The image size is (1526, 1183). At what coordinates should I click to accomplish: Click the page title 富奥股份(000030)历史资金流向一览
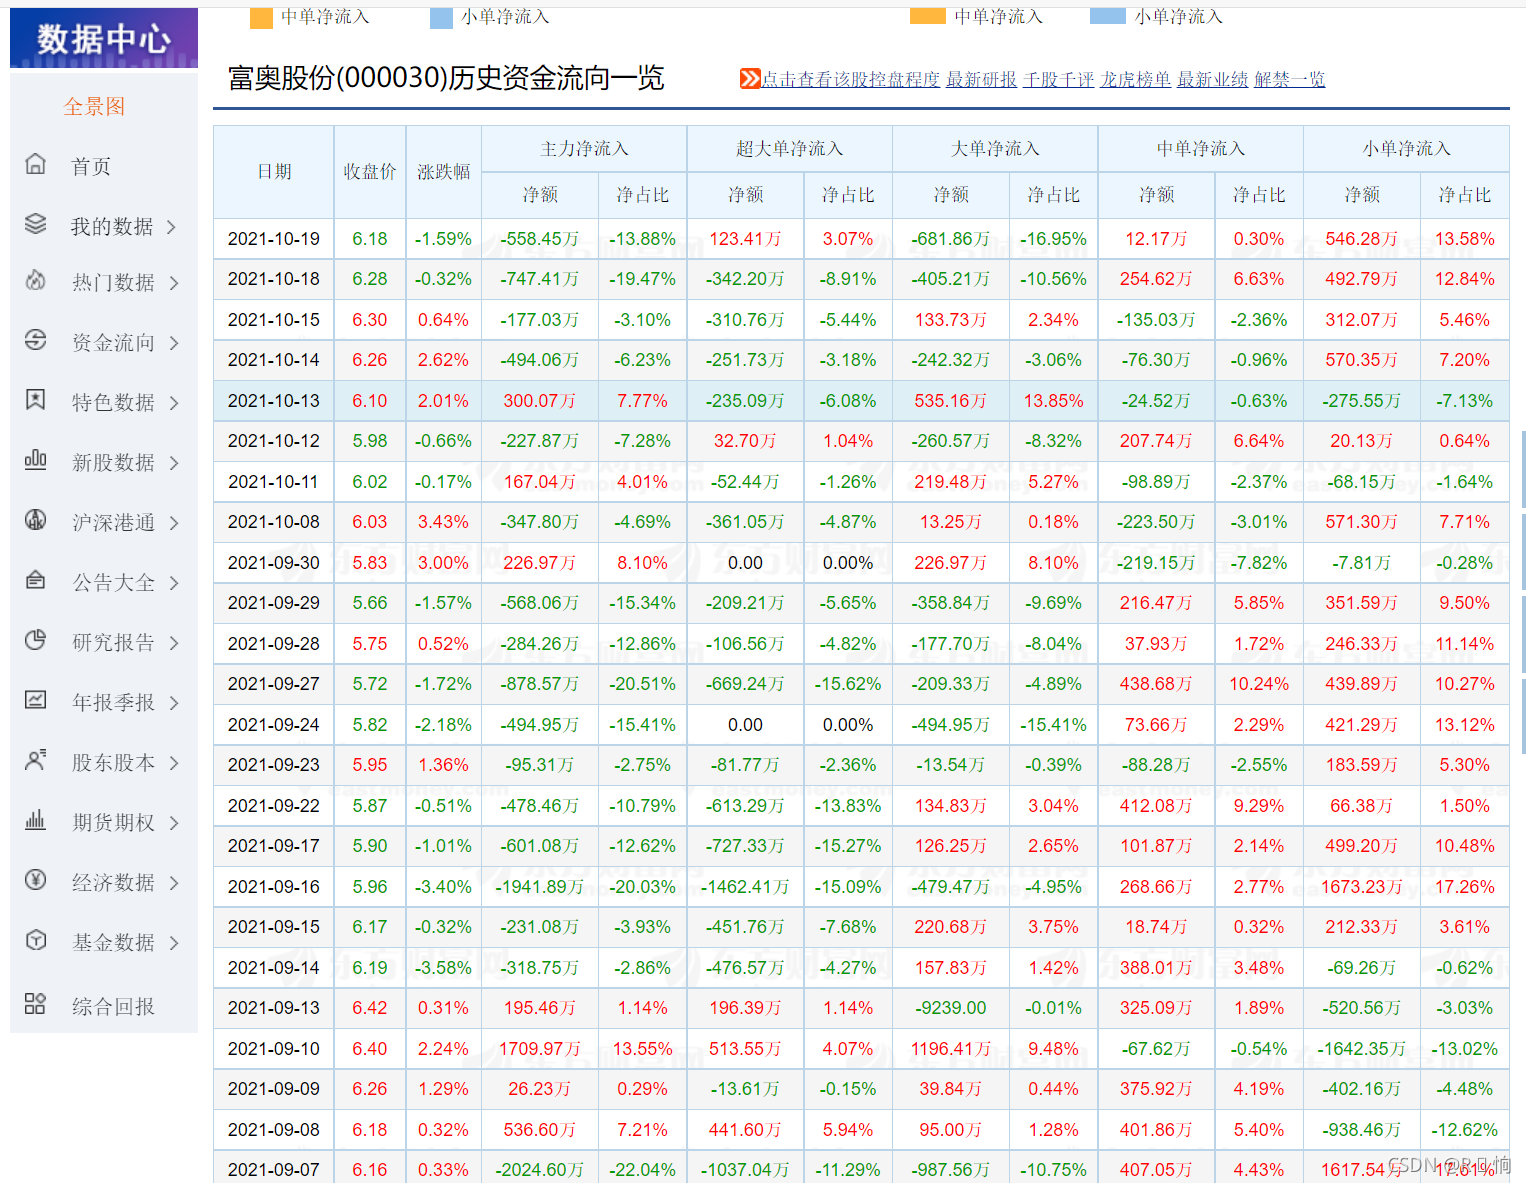[x=446, y=78]
